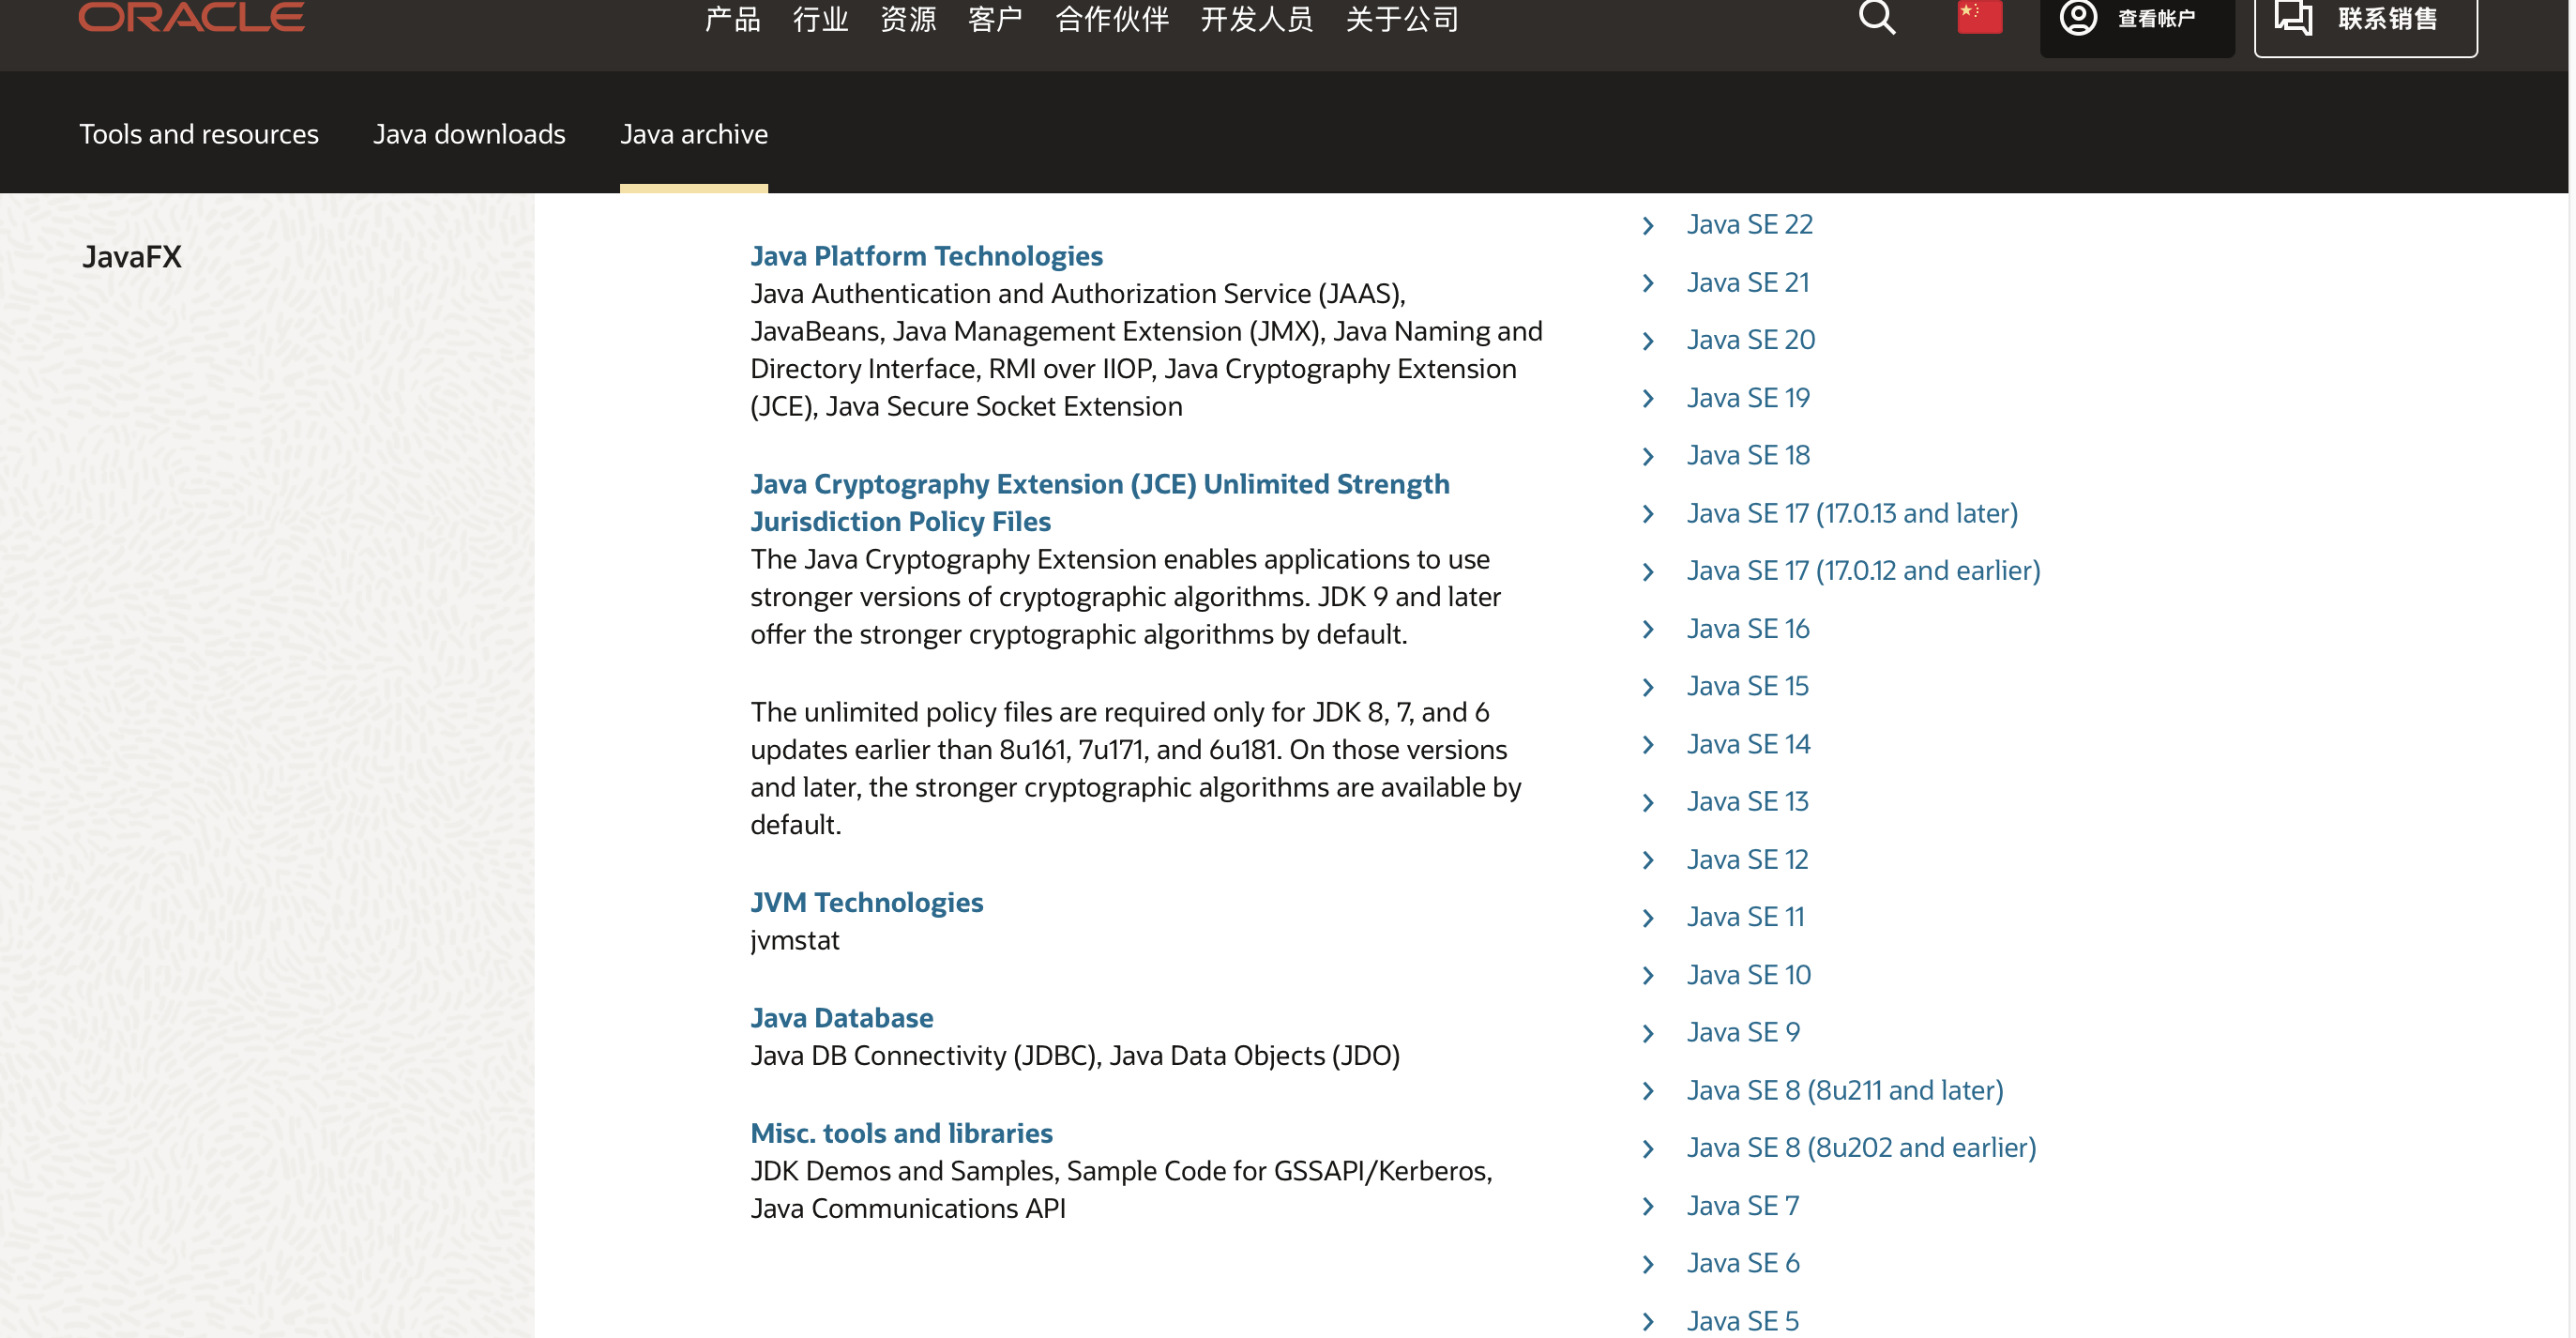This screenshot has height=1338, width=2576.
Task: Open Java SE 11 archive link
Action: pyautogui.click(x=1745, y=916)
